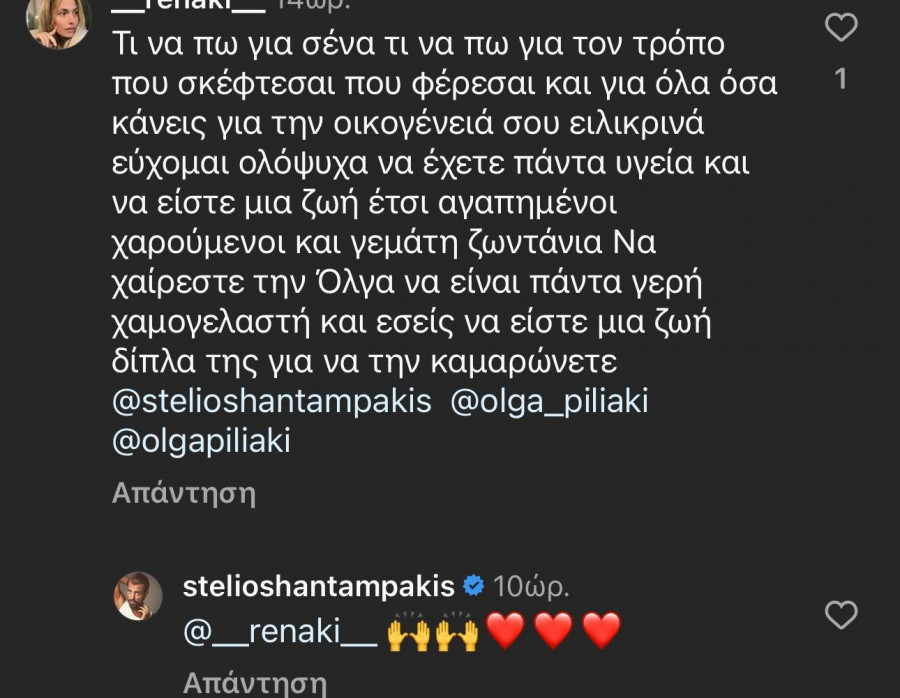Tap Απάντηση under the long comment

coord(184,492)
